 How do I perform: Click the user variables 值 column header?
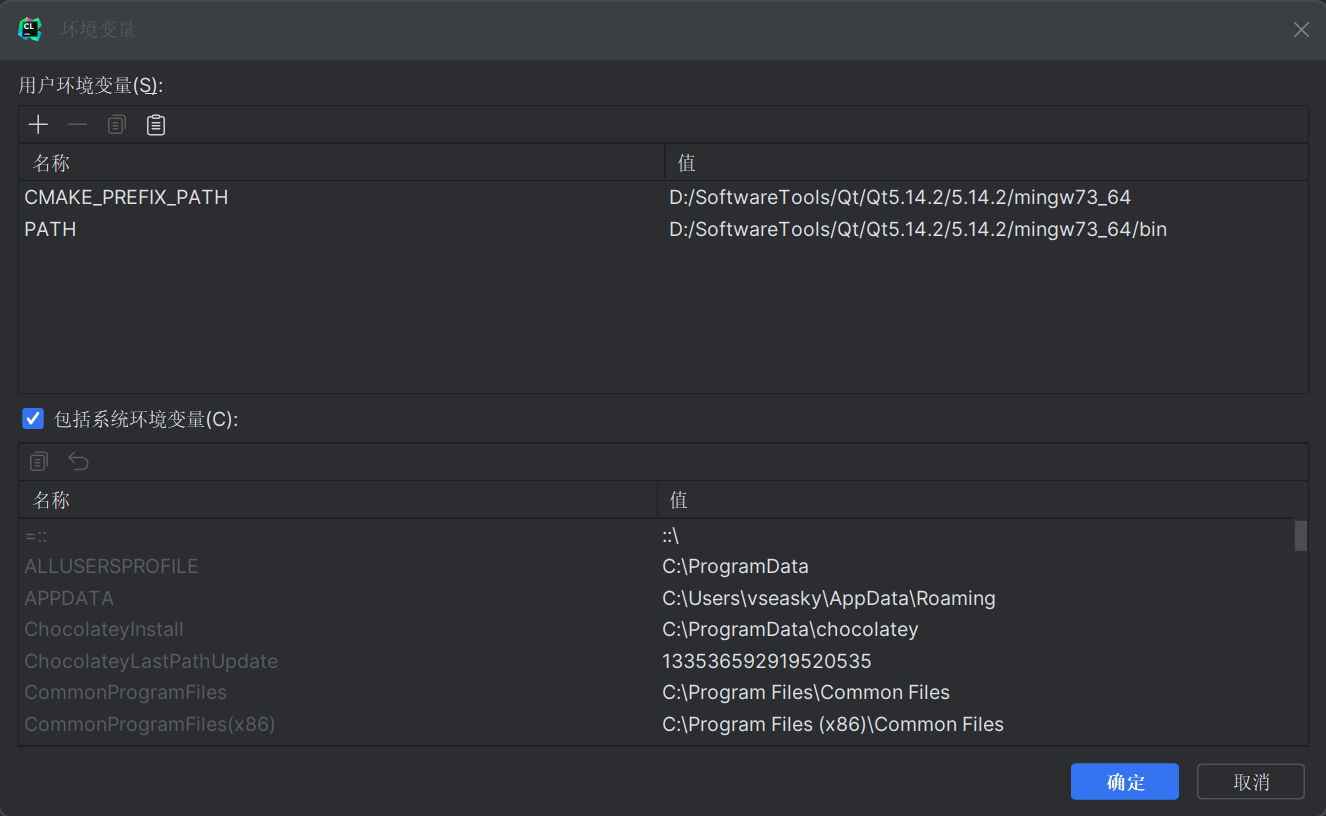[686, 163]
